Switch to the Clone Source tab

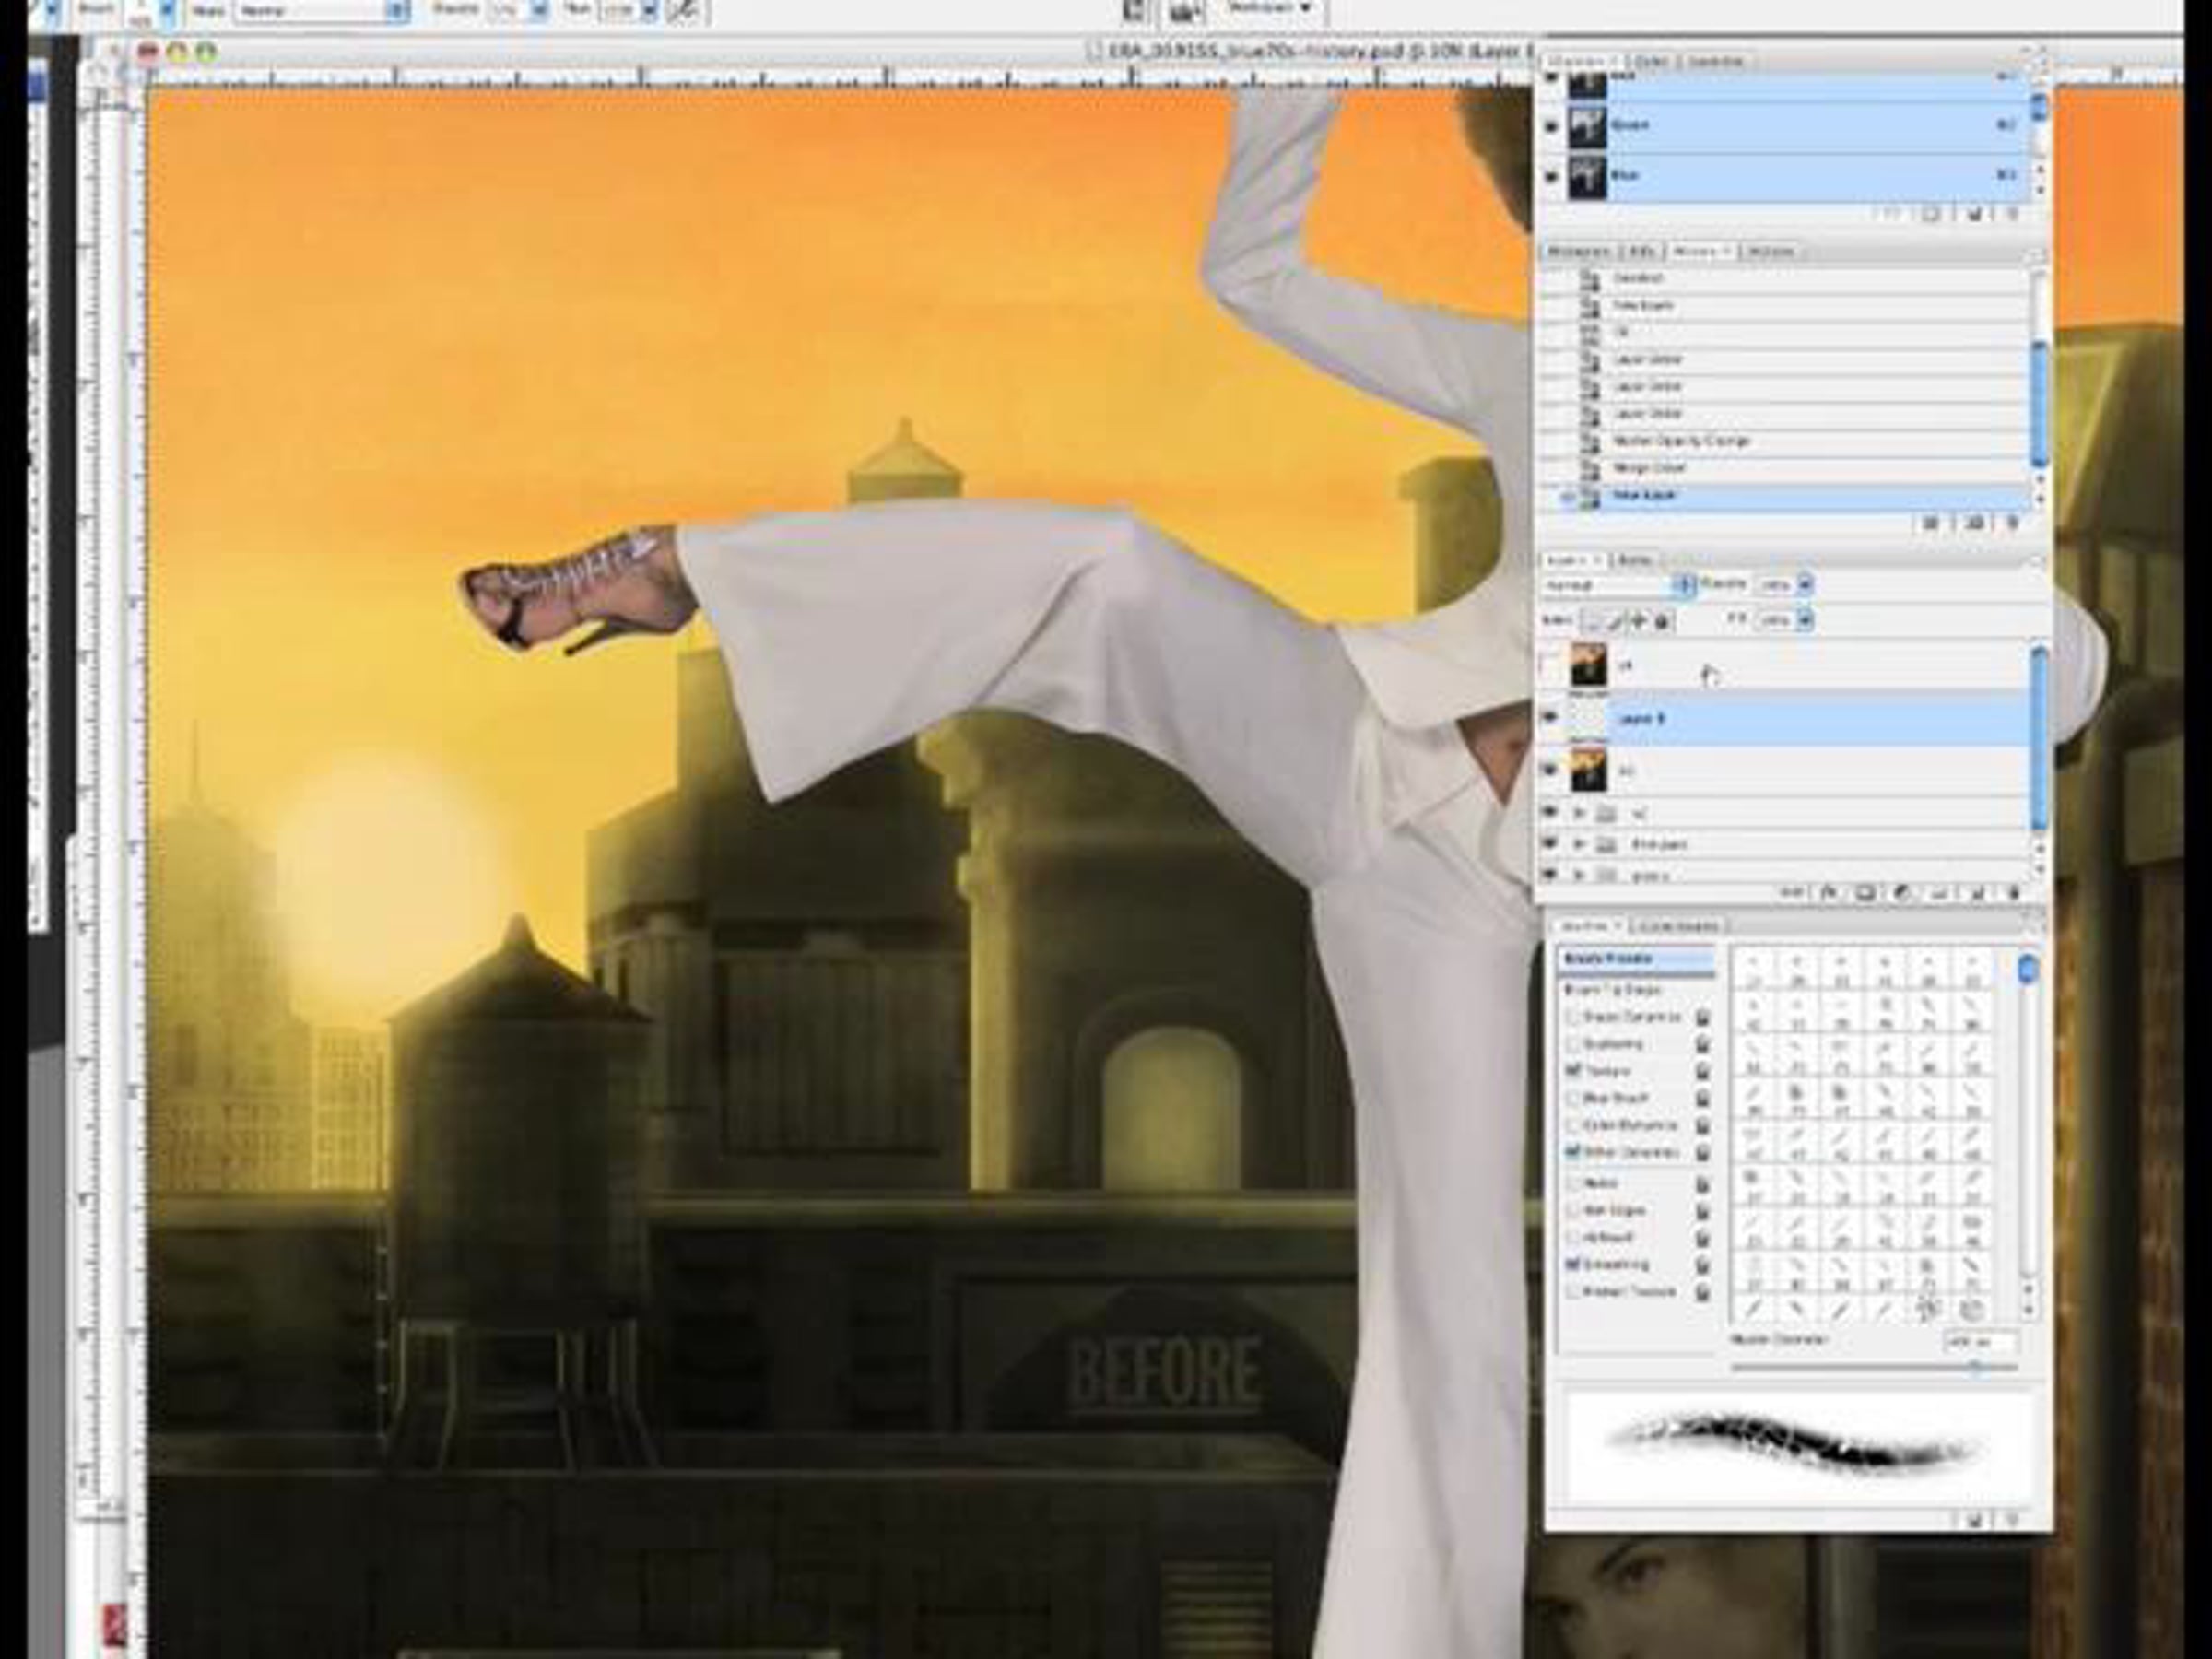1680,926
